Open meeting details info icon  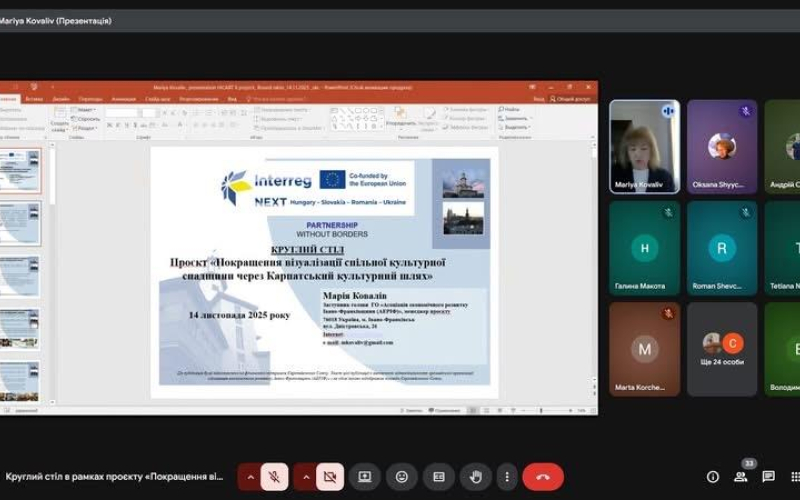coord(713,477)
